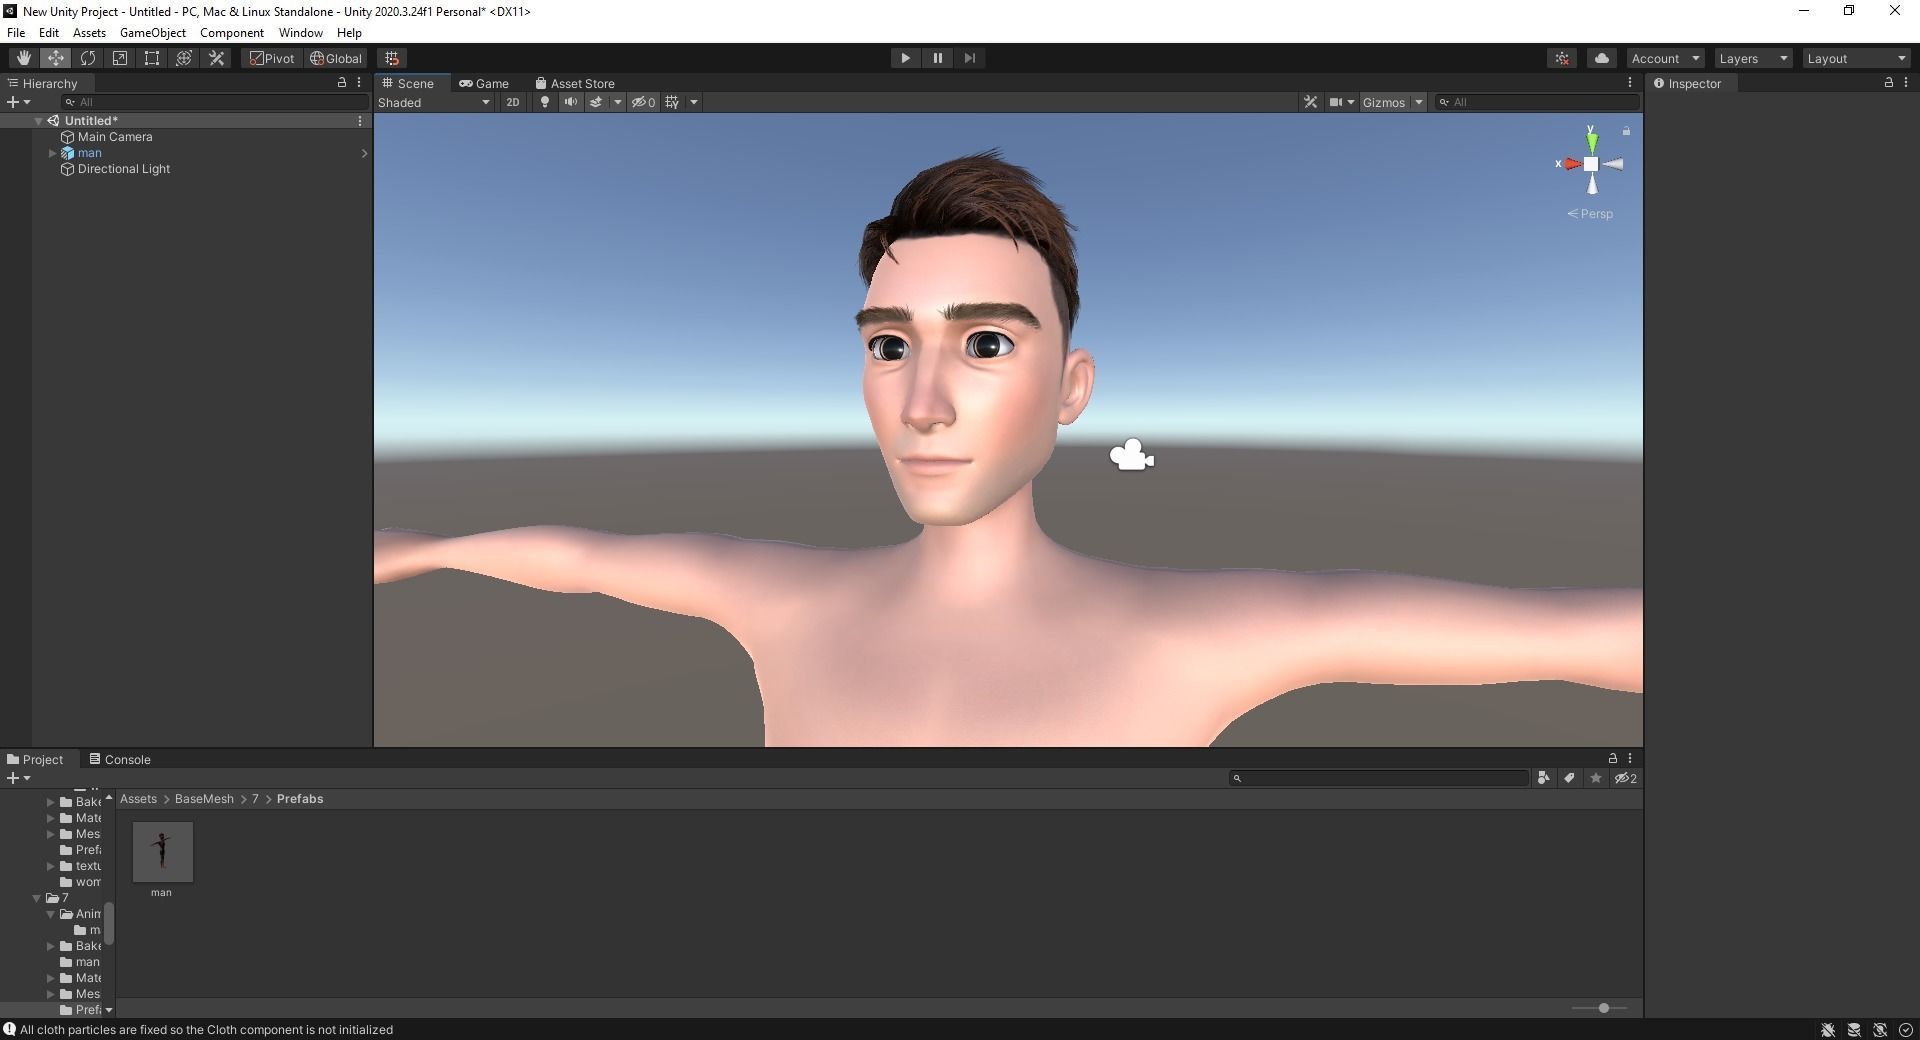Switch to the Asset Store tab
This screenshot has height=1040, width=1920.
pos(575,83)
